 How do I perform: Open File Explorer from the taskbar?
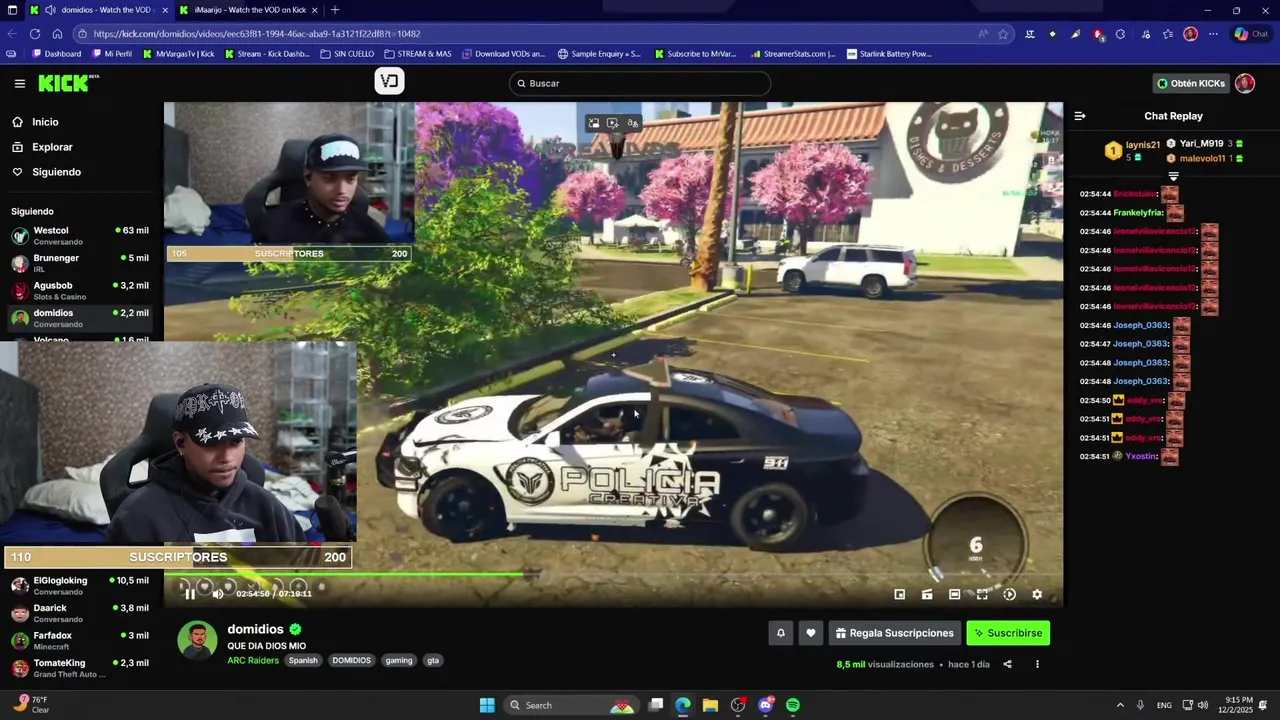coord(710,705)
